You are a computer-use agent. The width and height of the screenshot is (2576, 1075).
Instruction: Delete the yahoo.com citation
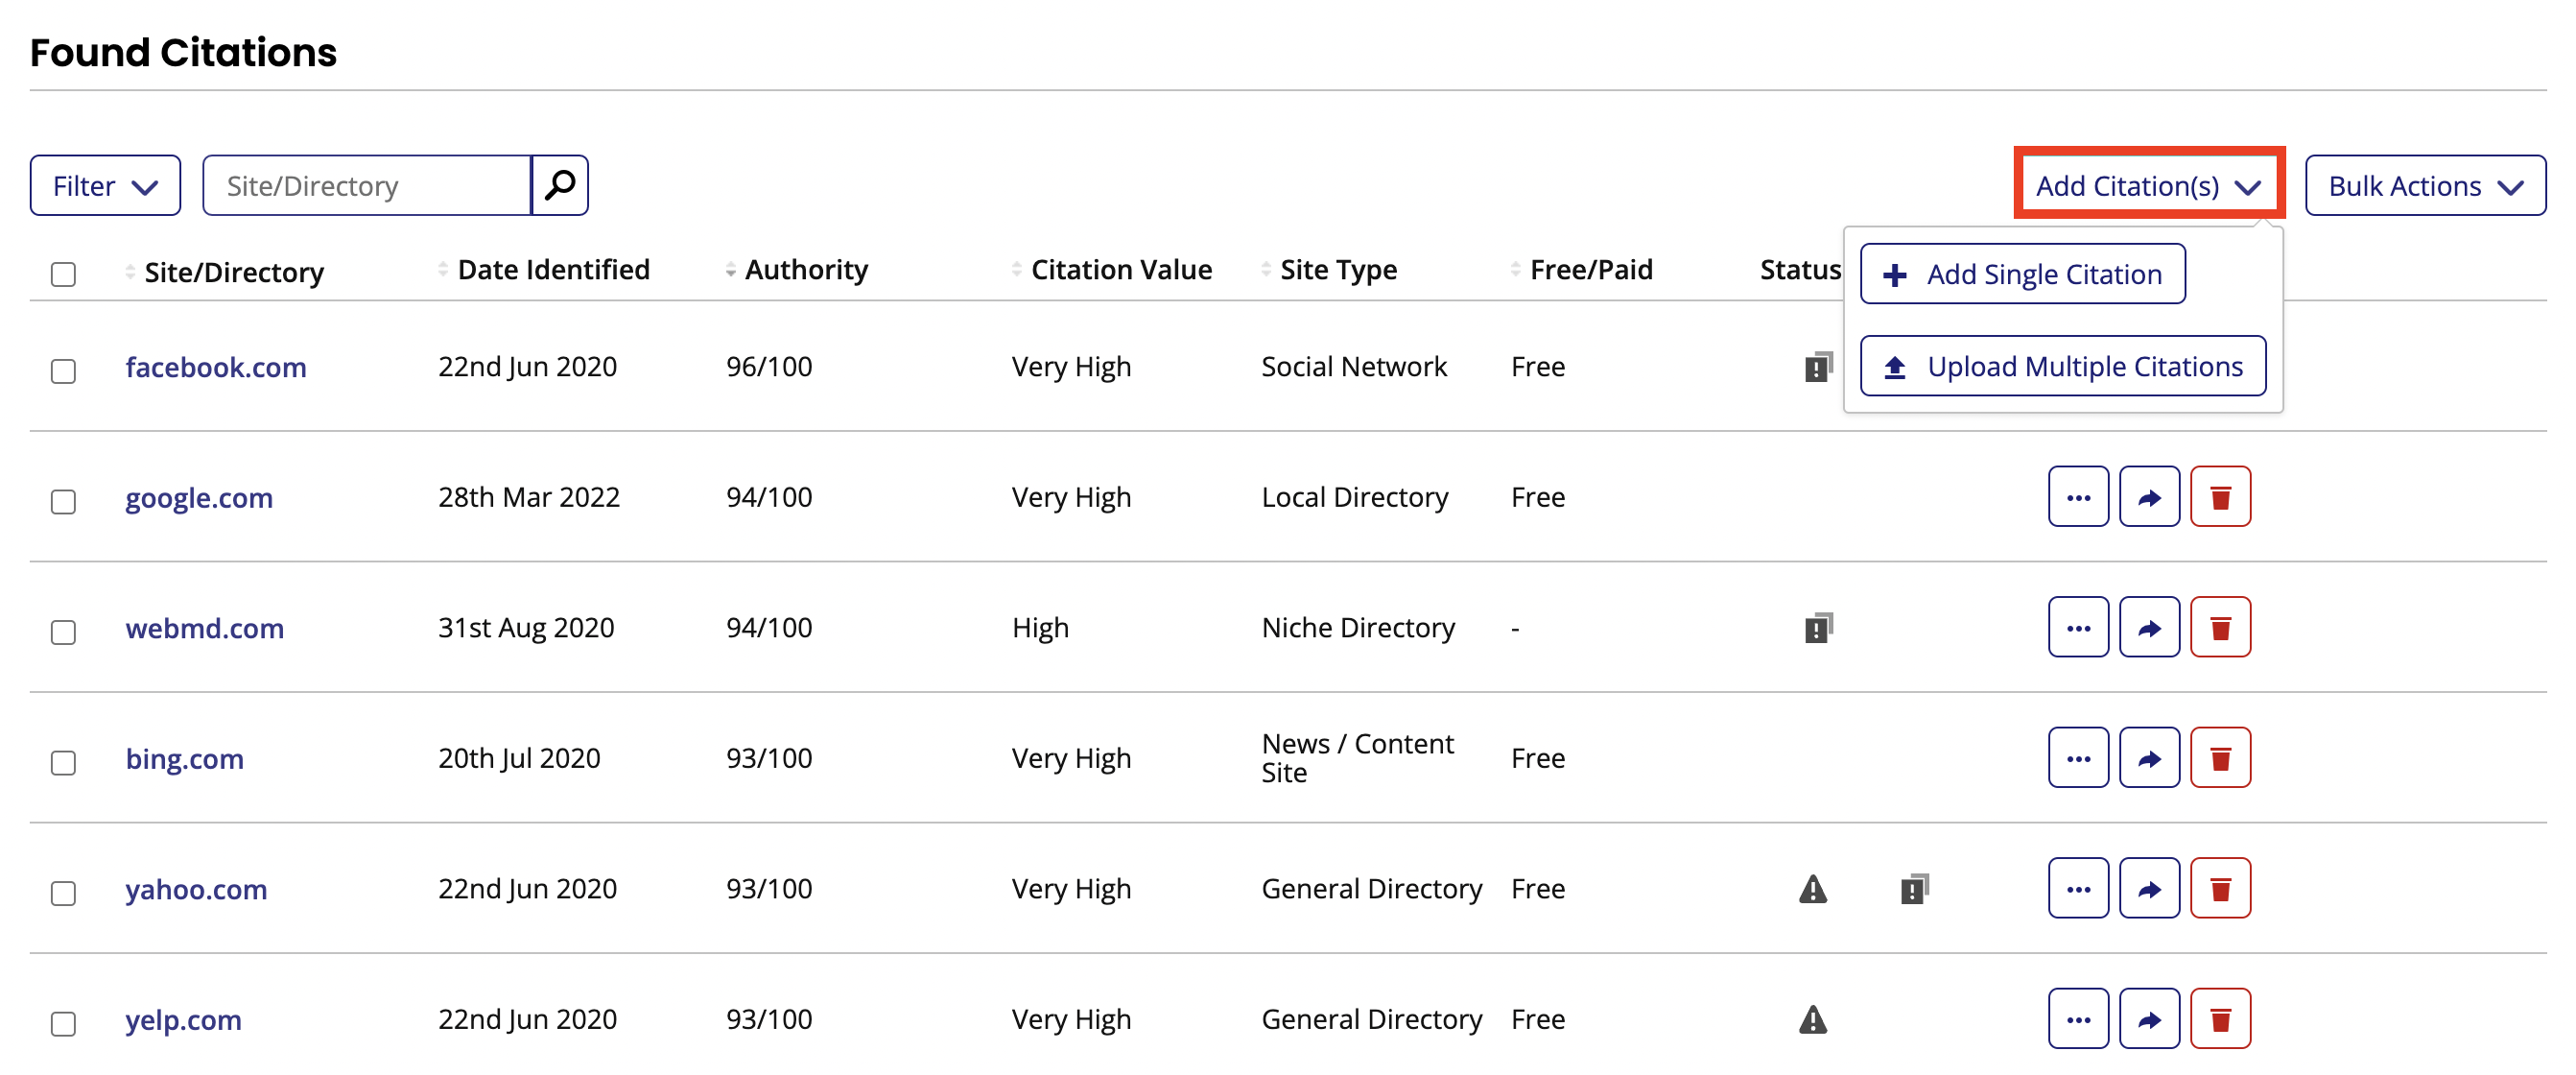click(2220, 888)
